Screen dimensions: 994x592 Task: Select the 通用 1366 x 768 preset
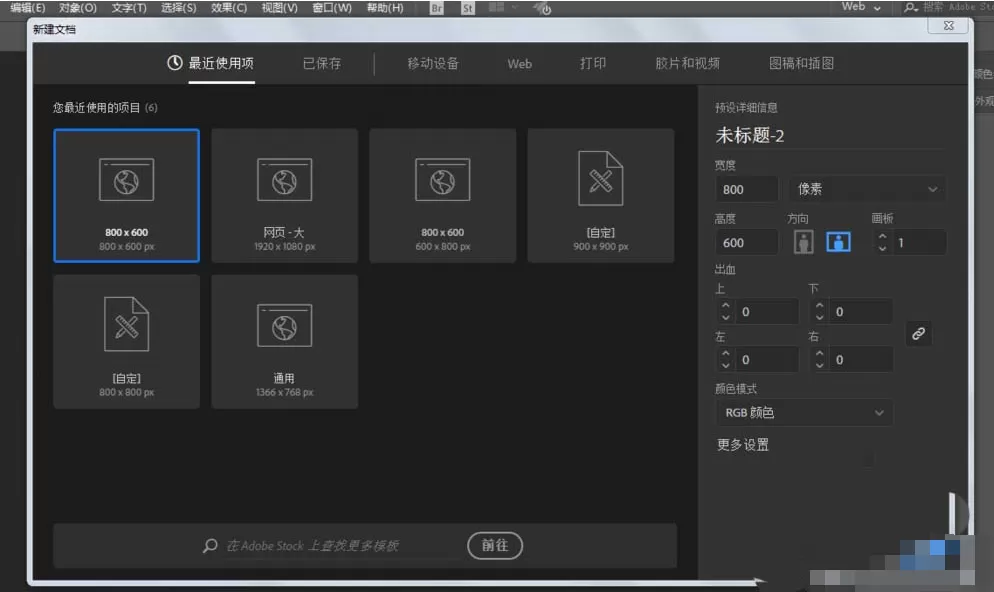[285, 342]
